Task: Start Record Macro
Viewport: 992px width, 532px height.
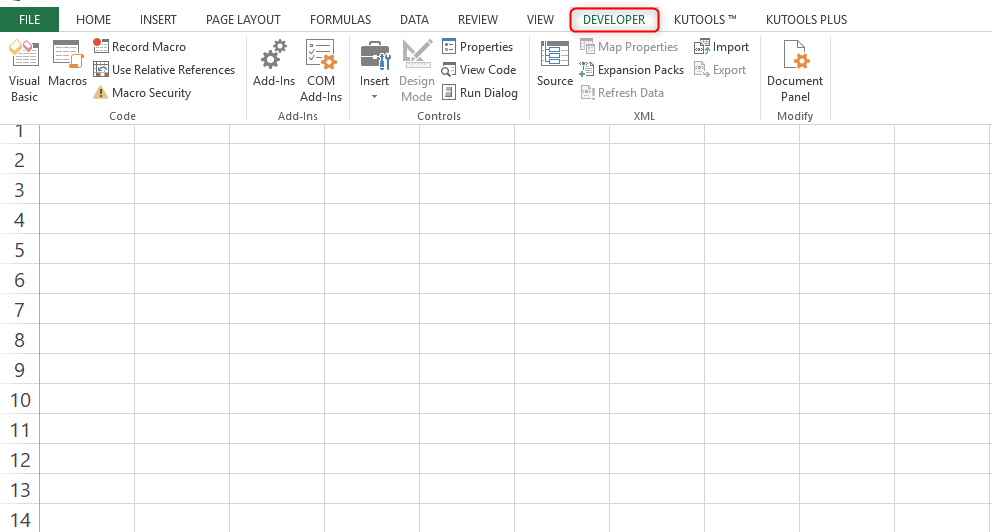Action: (x=139, y=47)
